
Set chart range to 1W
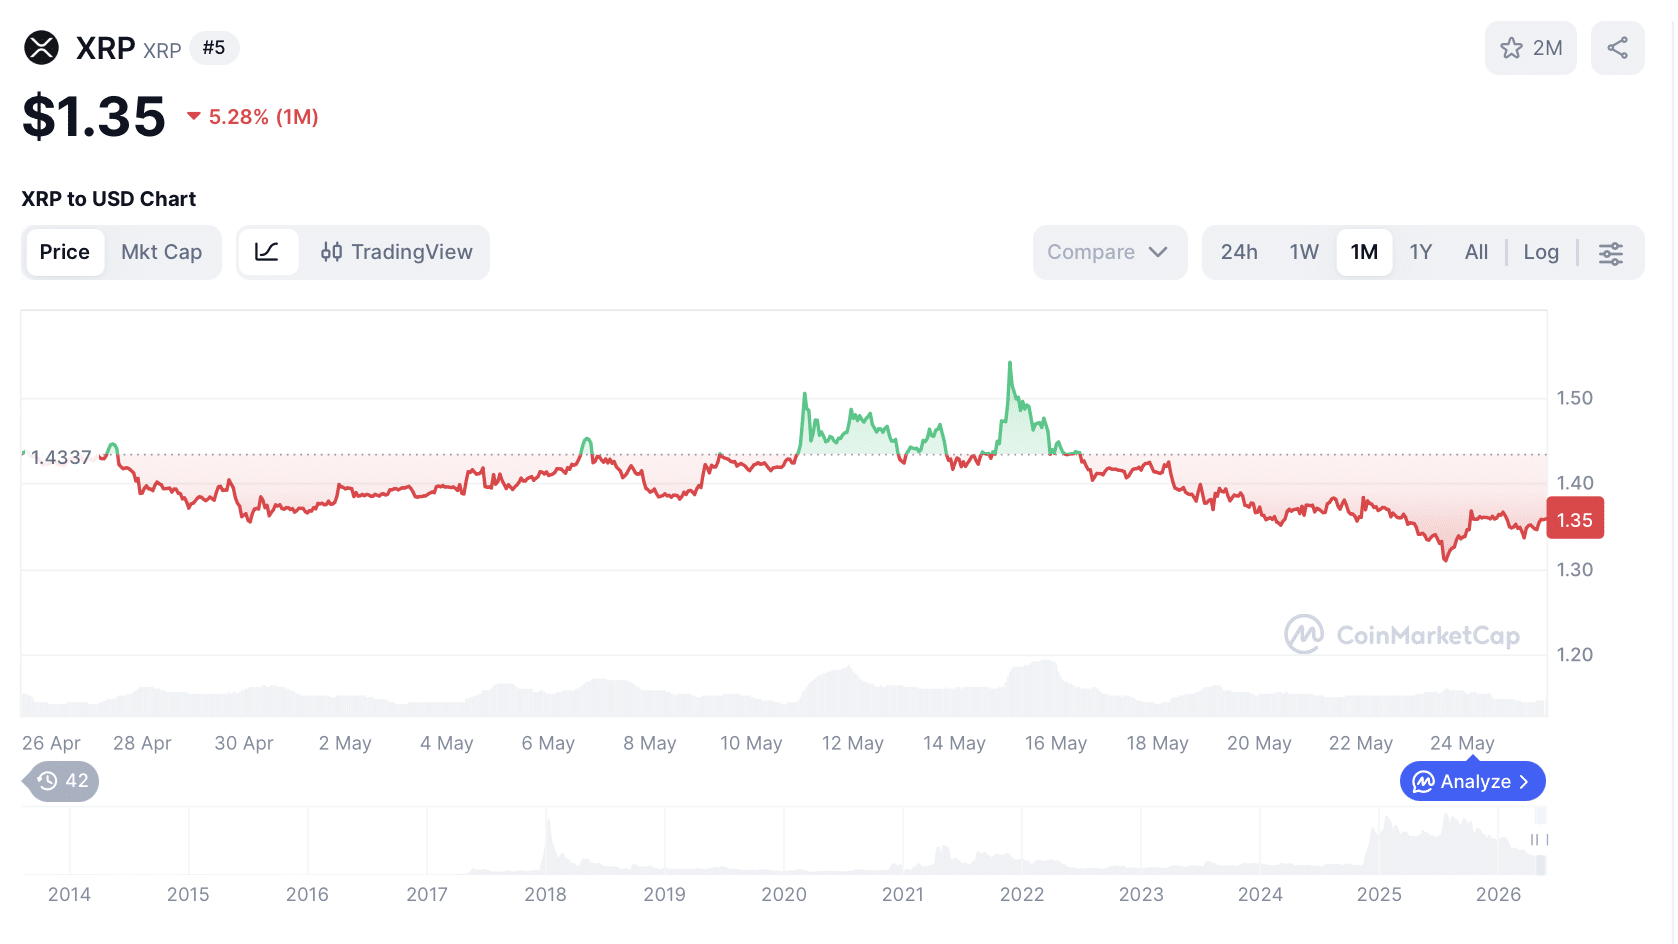tap(1304, 252)
